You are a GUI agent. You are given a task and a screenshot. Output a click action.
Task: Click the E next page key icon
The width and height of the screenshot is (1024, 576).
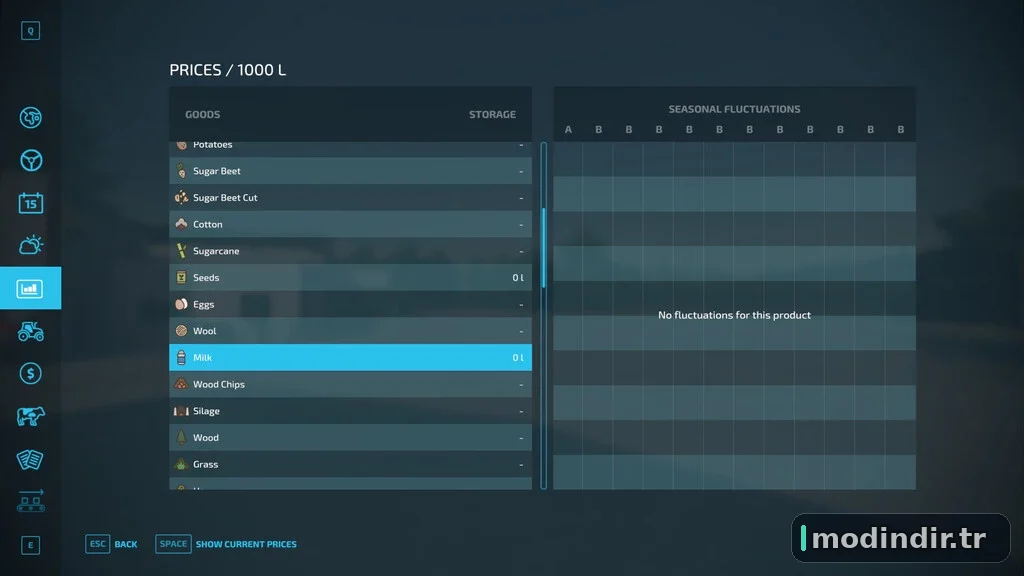(31, 545)
